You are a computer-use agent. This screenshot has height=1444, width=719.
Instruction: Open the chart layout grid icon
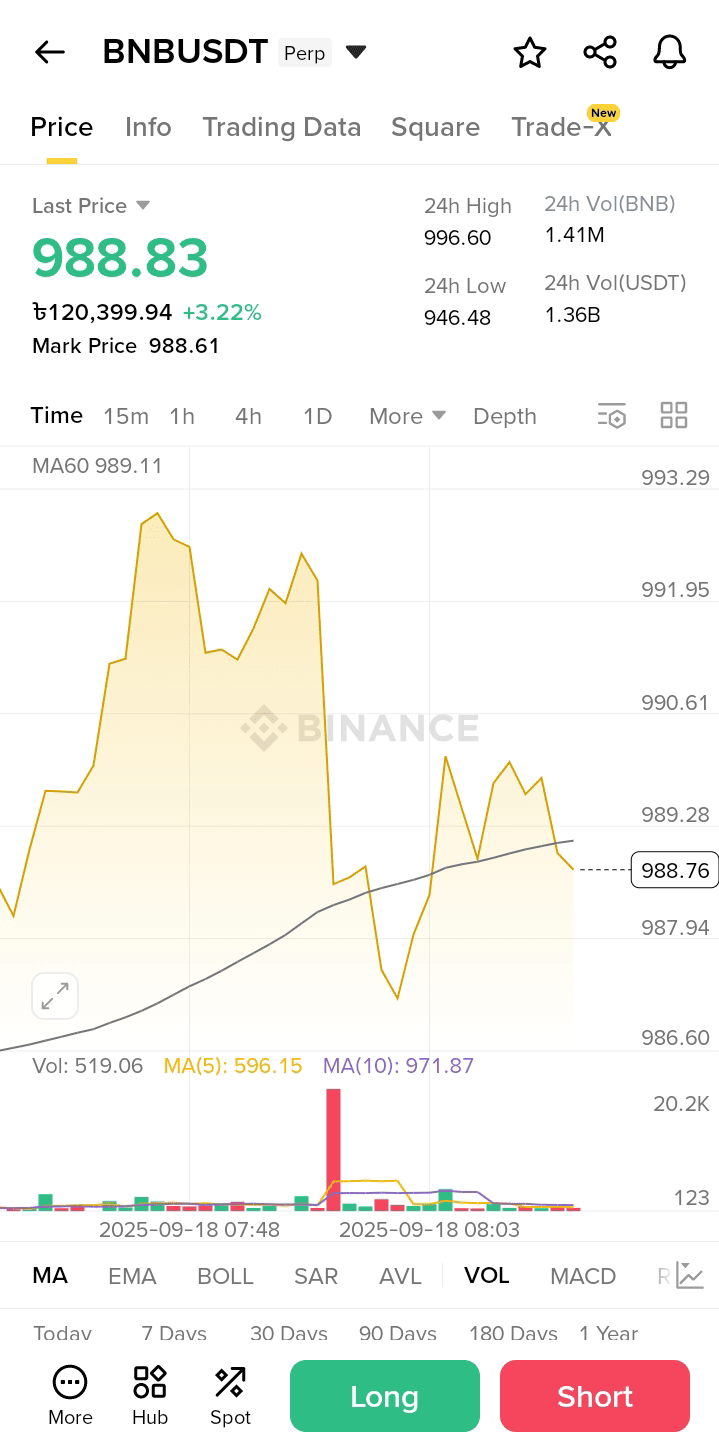[674, 415]
